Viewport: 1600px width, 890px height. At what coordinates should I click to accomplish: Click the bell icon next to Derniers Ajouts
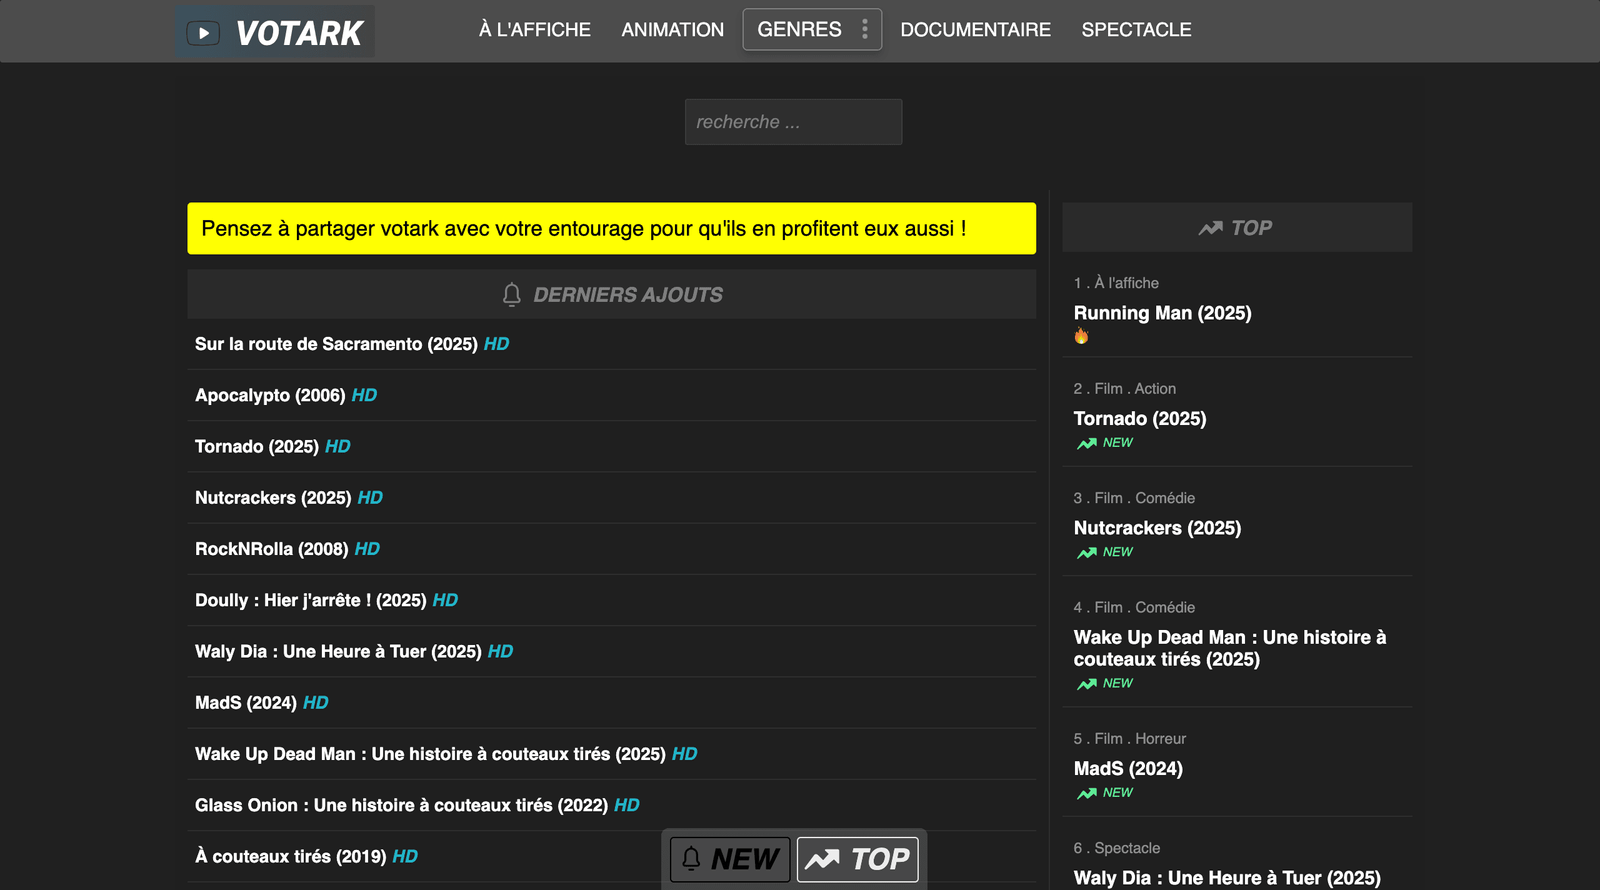(x=512, y=295)
